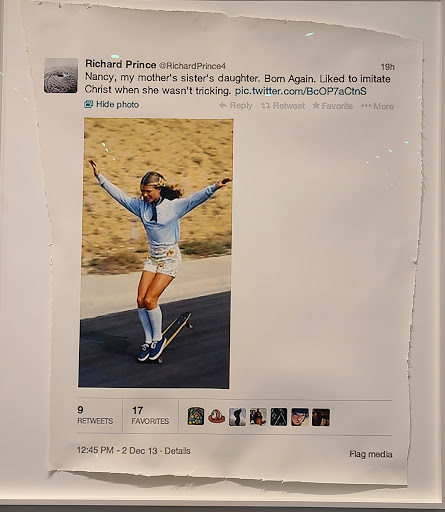Screen dimensions: 445x512
Task: Open the first retweeter avatar
Action: [196, 416]
